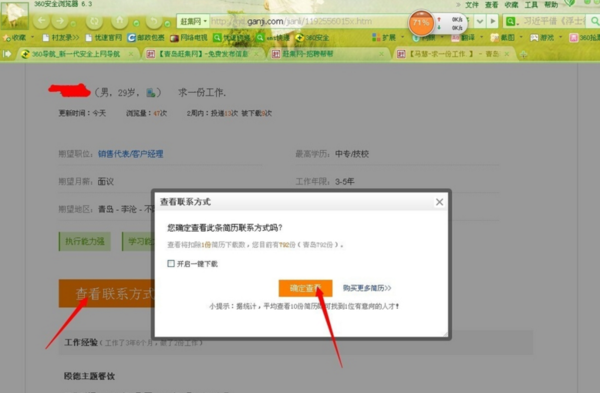The height and width of the screenshot is (393, 600).
Task: Open the 销售代表/客户经理 position link
Action: (x=130, y=154)
